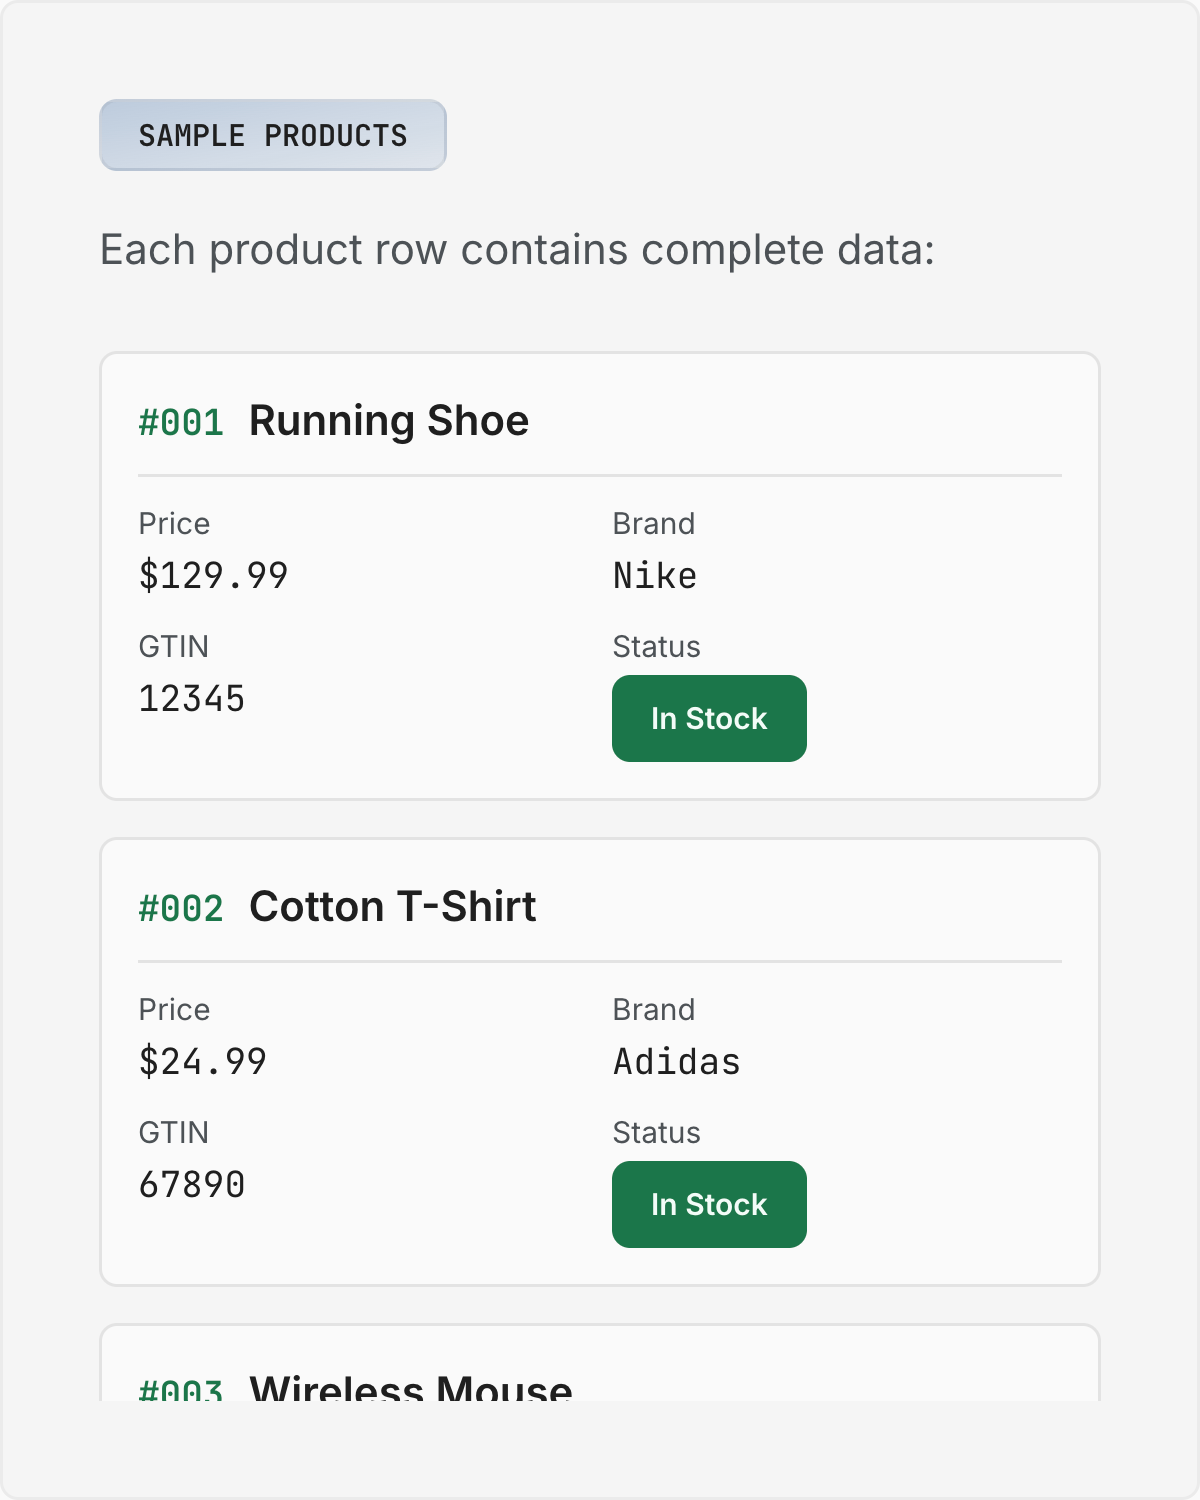Click the GTIN value 12345

[192, 698]
